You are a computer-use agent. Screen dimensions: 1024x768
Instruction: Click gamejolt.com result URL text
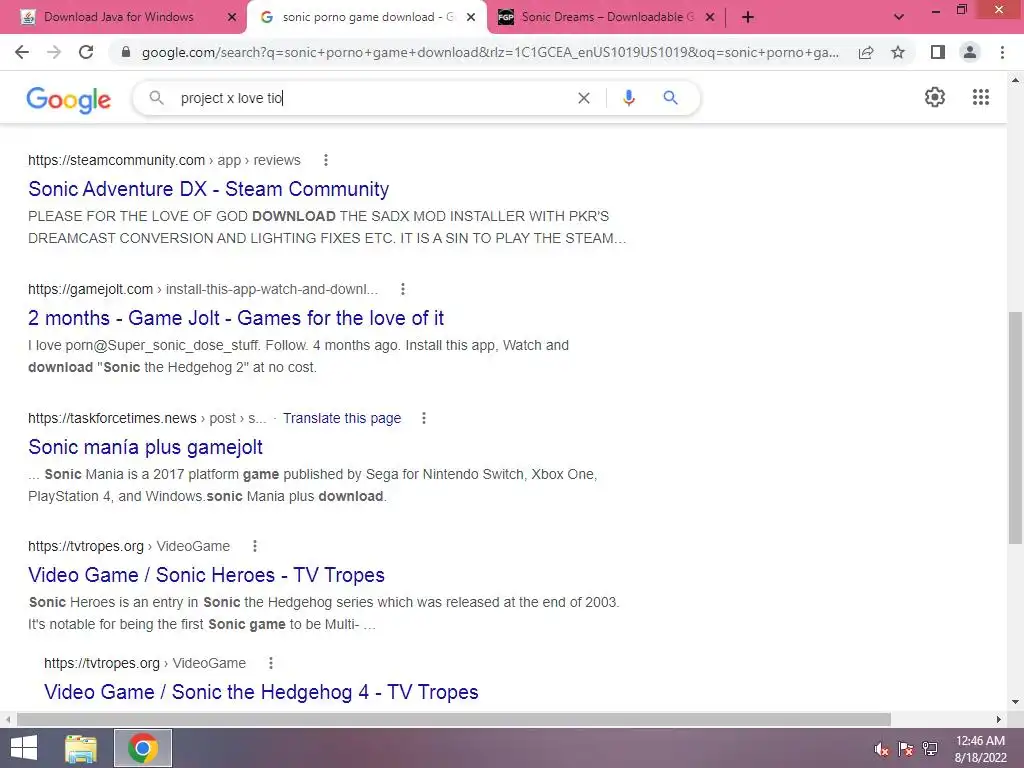pyautogui.click(x=90, y=289)
